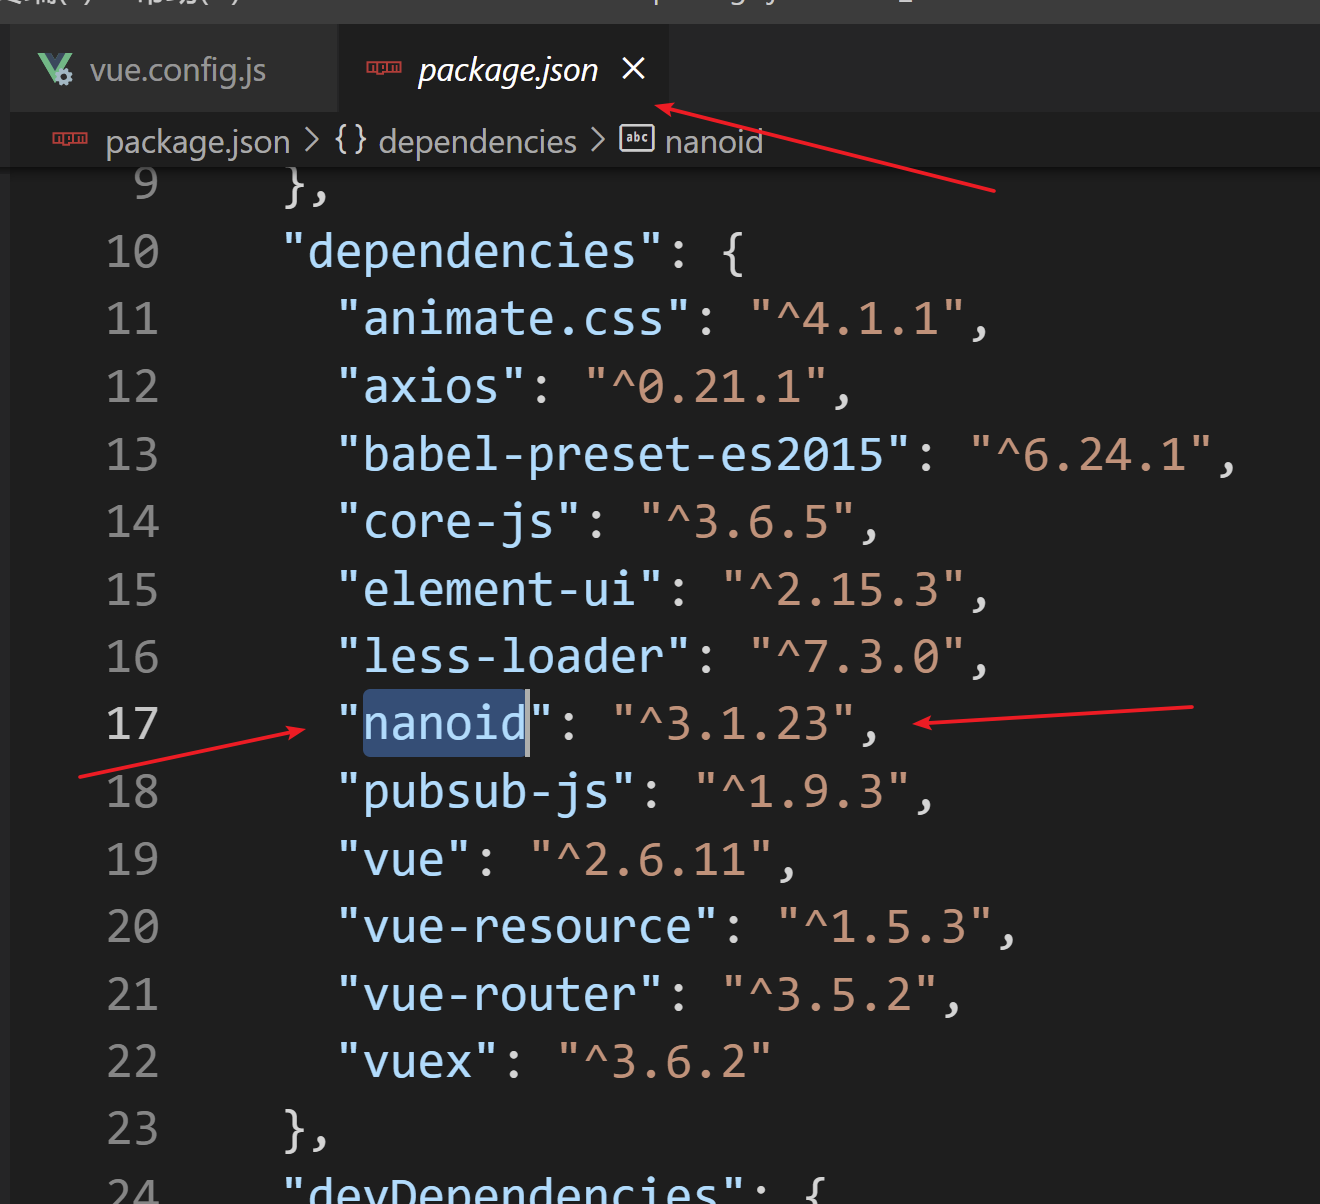Click the "less-loader" key

point(514,656)
